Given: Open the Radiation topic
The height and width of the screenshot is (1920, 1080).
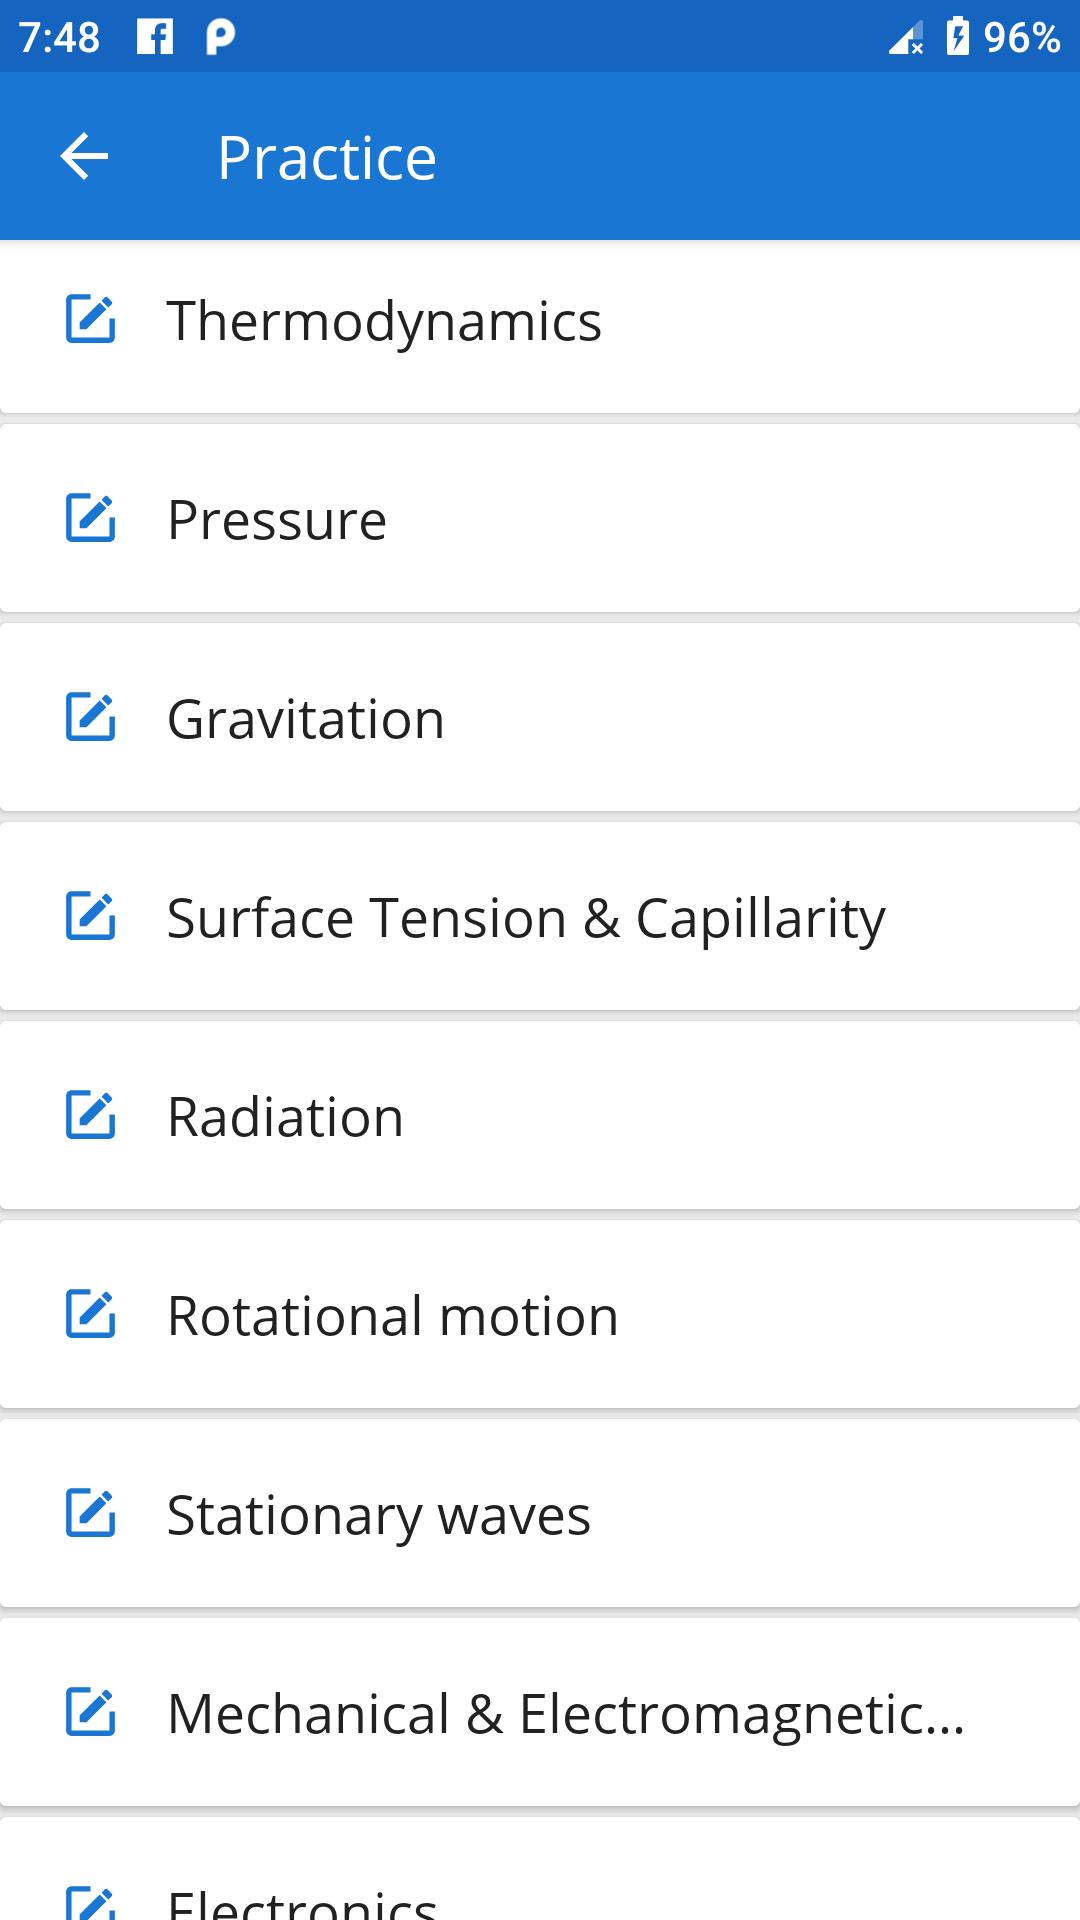Looking at the screenshot, I should pos(286,1117).
